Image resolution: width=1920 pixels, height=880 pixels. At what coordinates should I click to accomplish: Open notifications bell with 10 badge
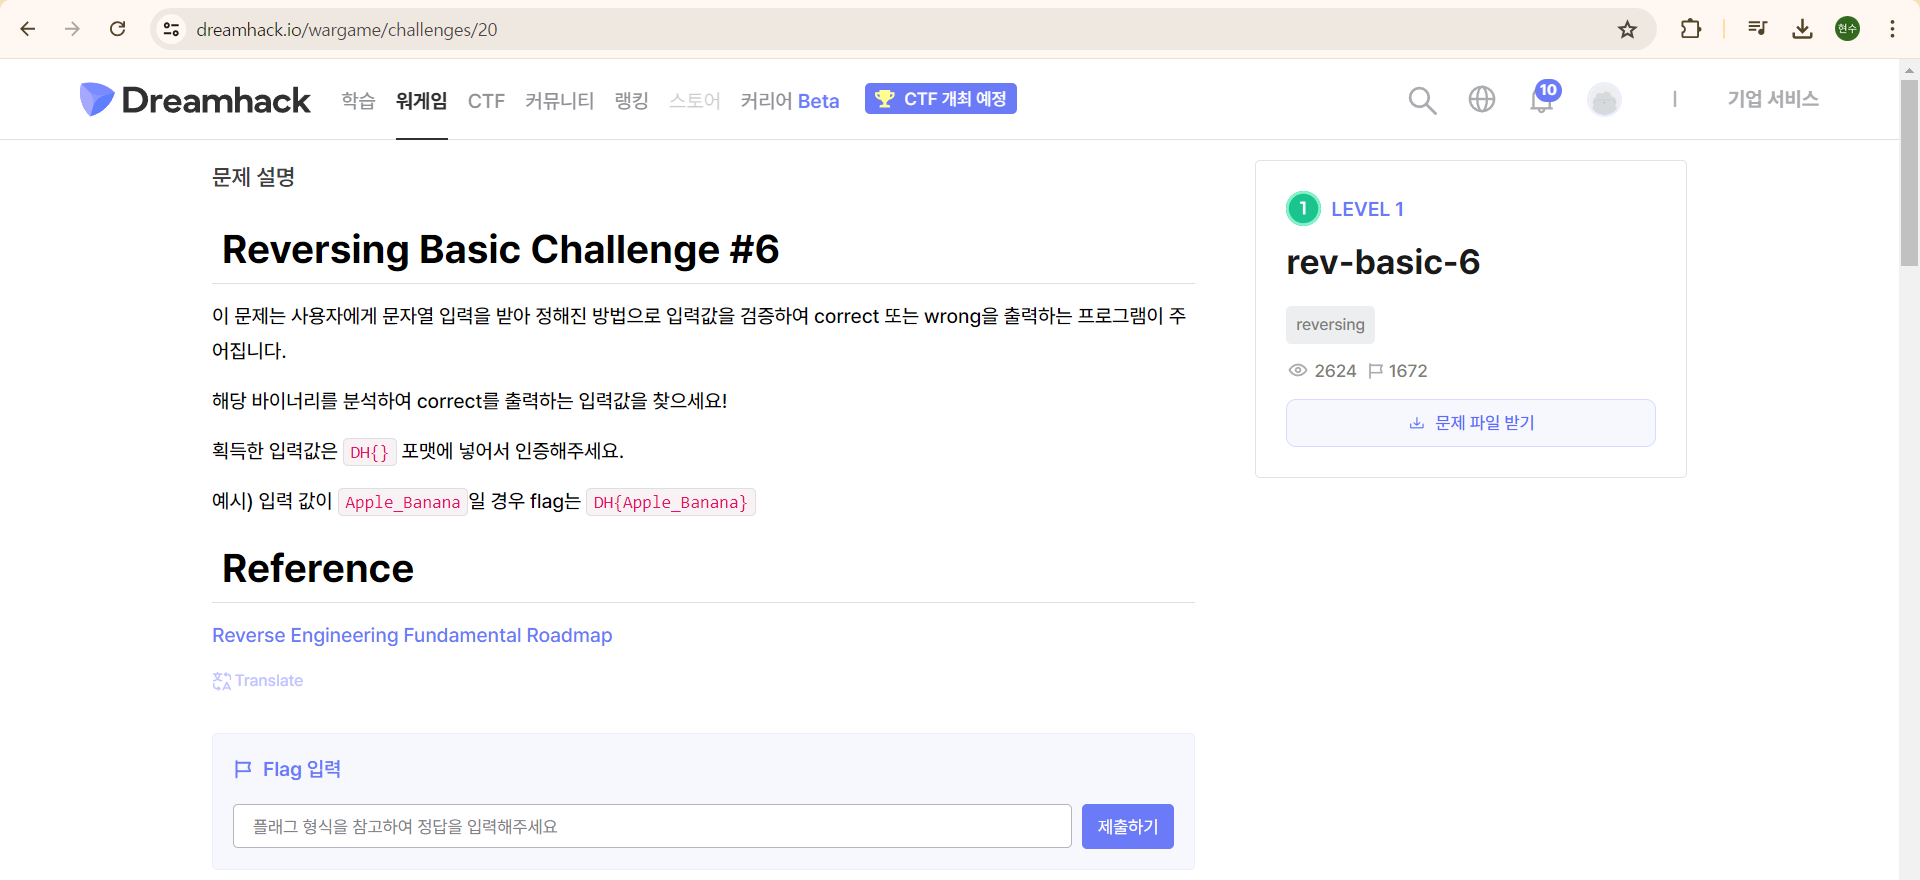(x=1543, y=98)
